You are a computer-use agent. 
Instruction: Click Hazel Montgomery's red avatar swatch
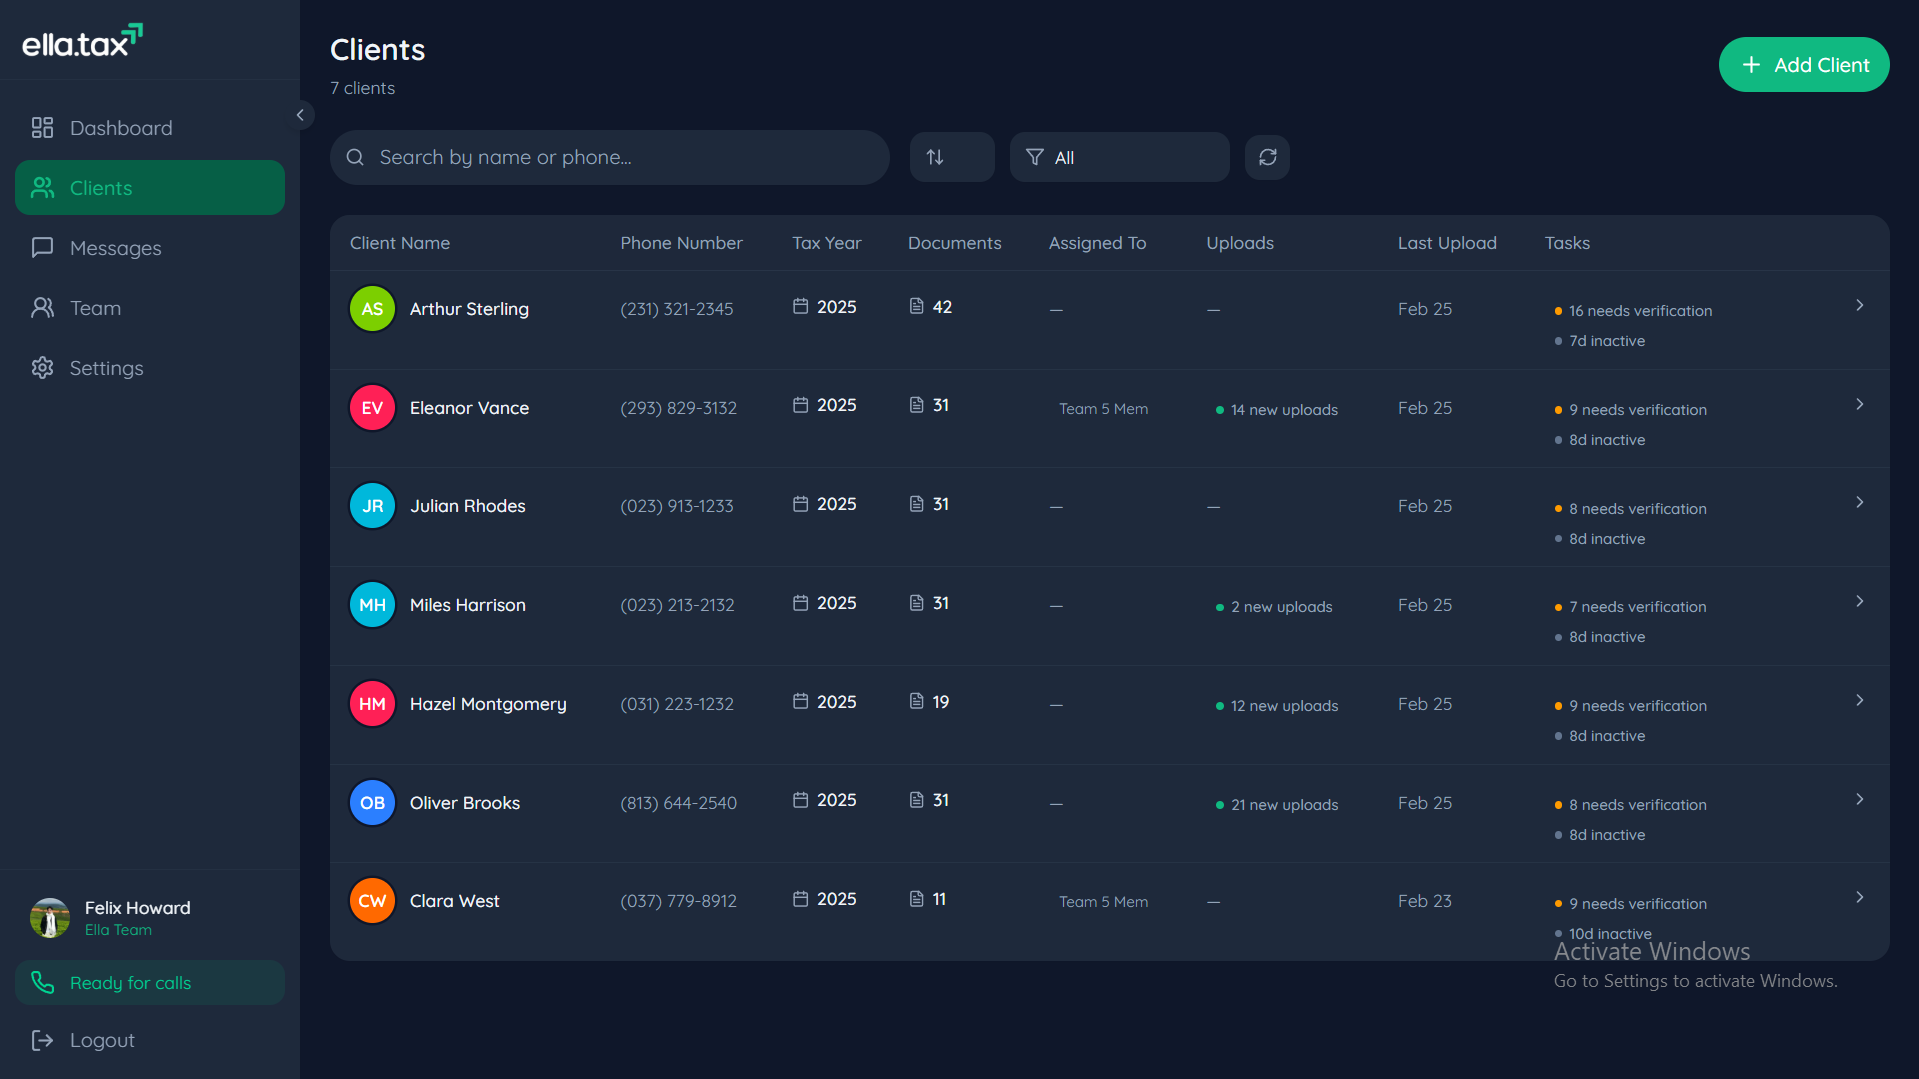click(371, 703)
